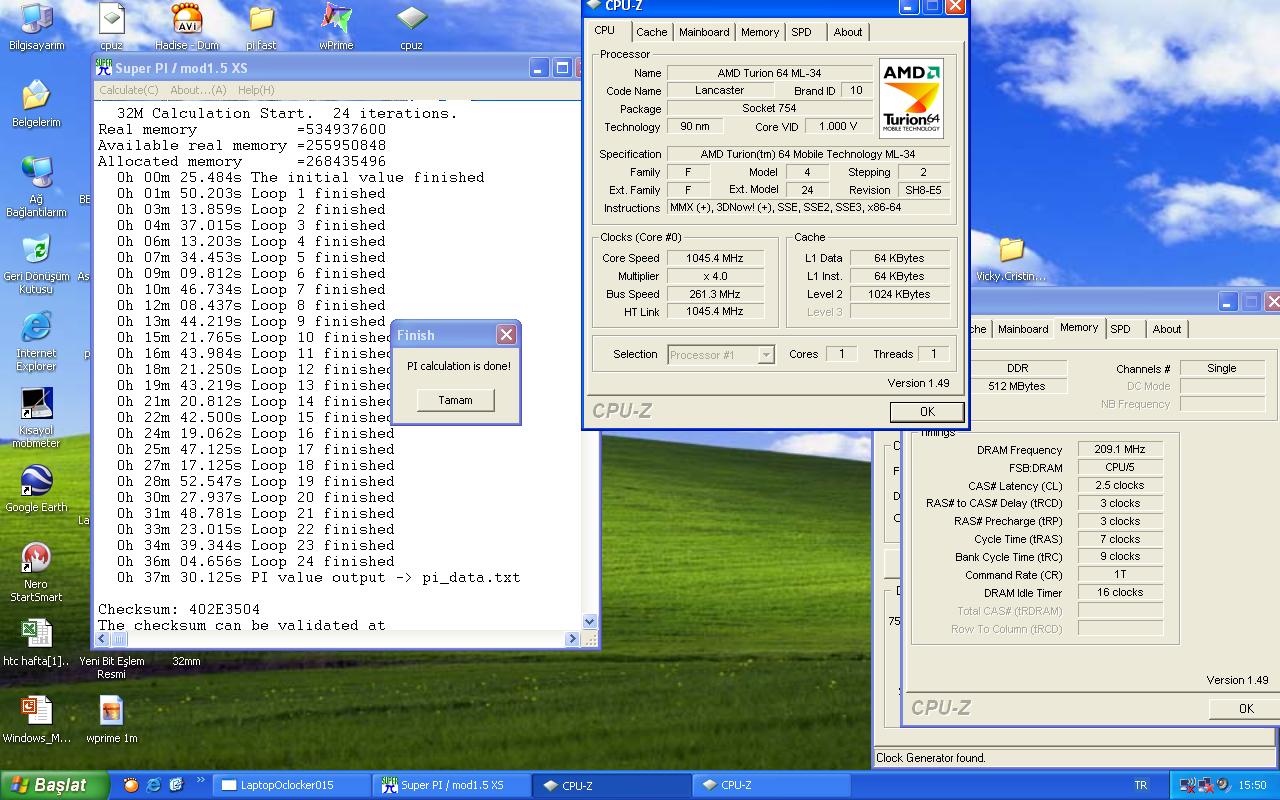The image size is (1280, 800).
Task: Open wprime 1m image file icon
Action: click(x=111, y=711)
